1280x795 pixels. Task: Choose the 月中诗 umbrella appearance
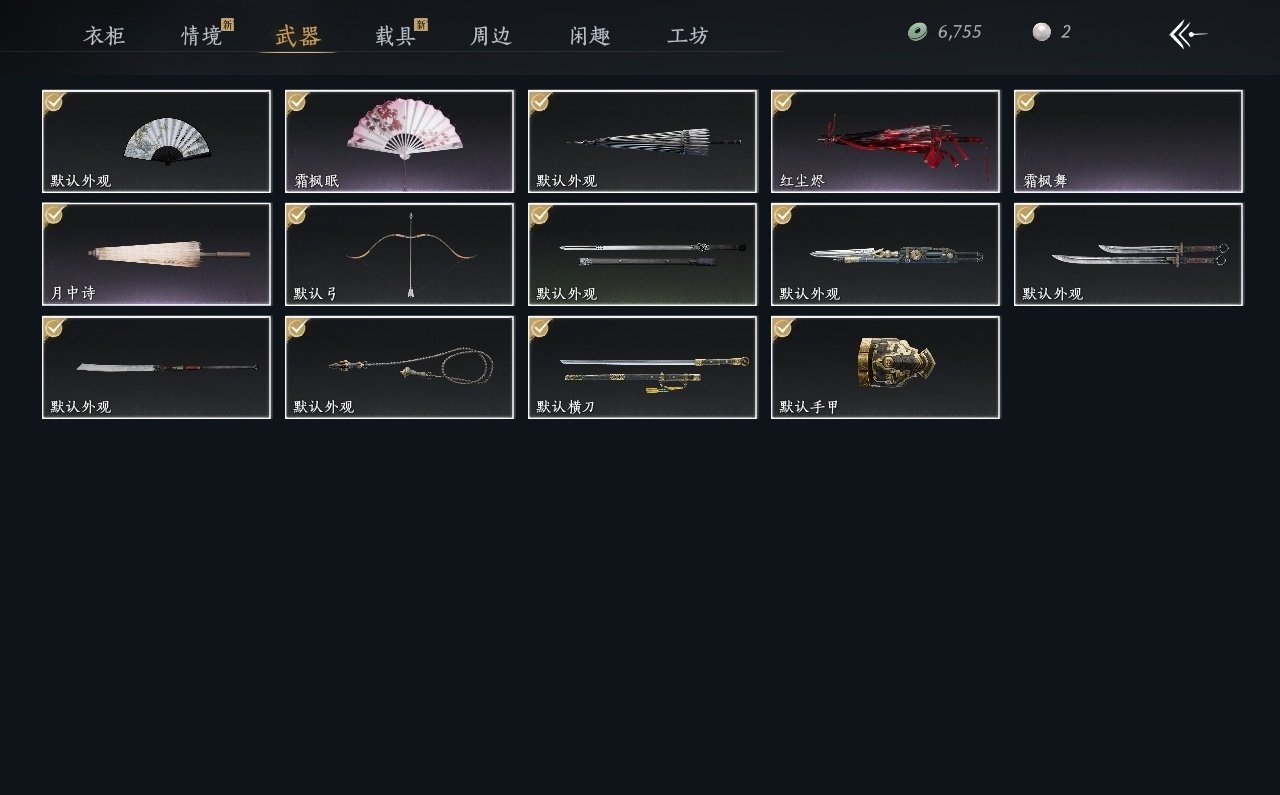coord(156,254)
